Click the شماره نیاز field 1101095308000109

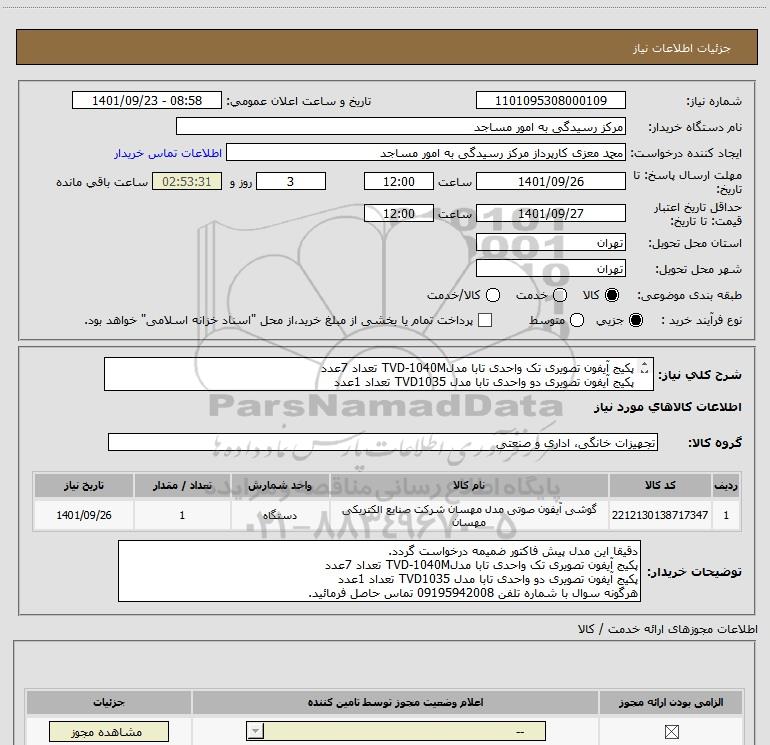click(550, 101)
